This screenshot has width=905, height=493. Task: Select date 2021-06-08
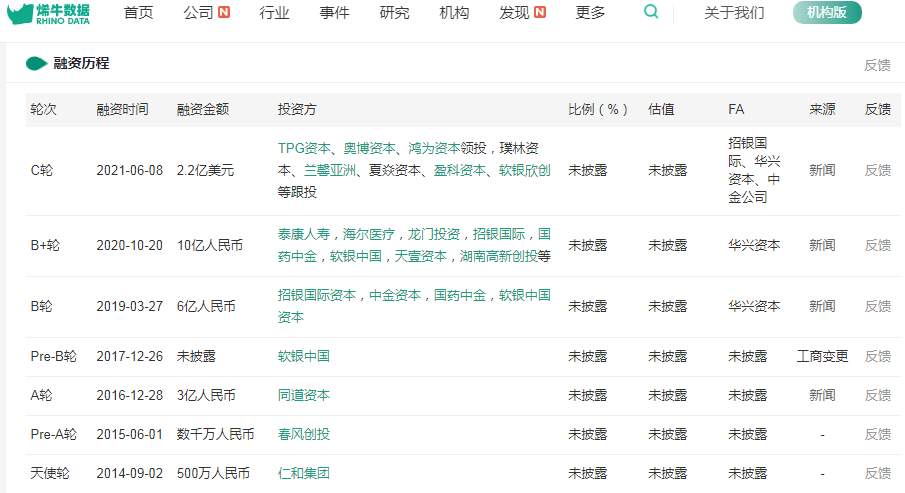[130, 170]
